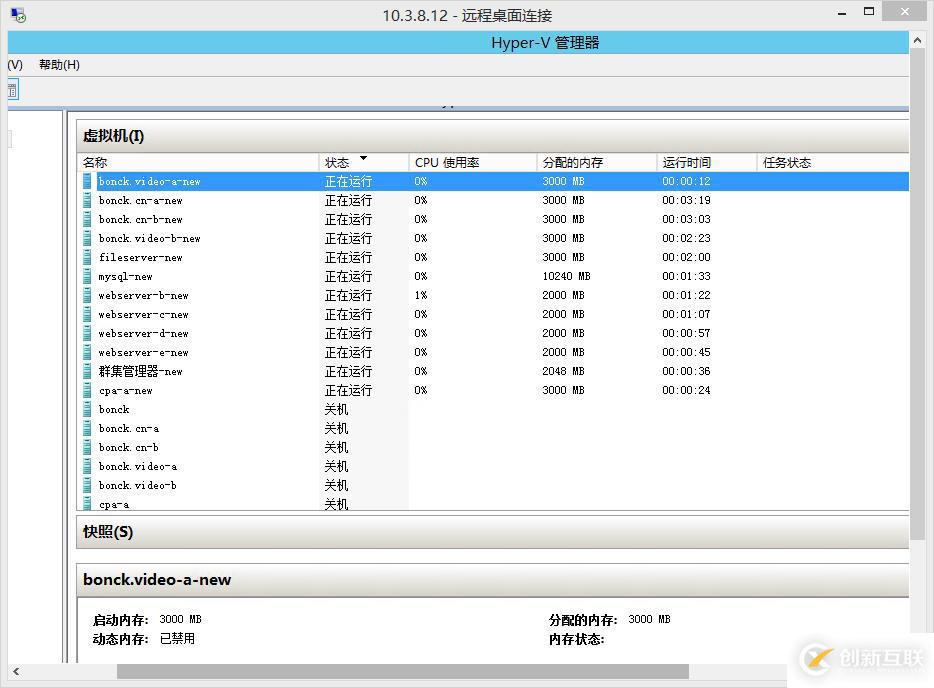This screenshot has width=934, height=688.
Task: Click the VM icon beside 群集管理器-new
Action: coord(88,372)
